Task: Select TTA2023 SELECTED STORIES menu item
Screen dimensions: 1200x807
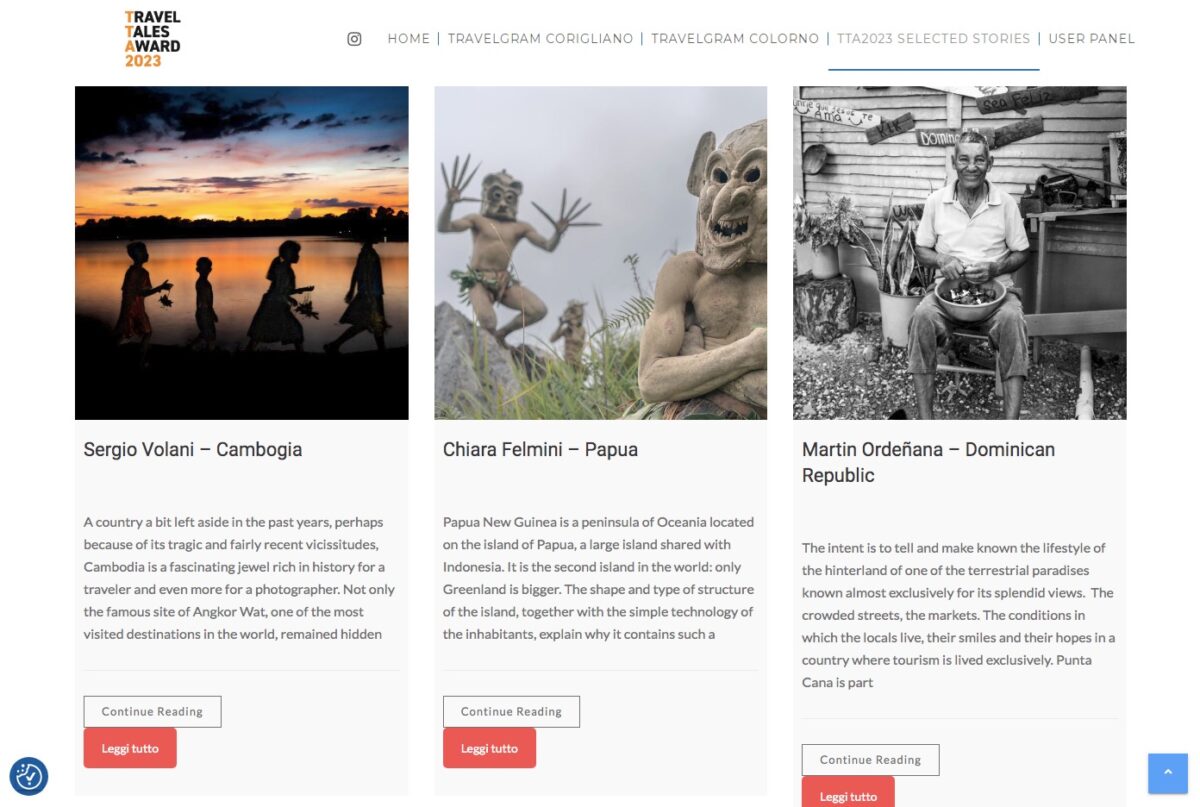Action: click(x=933, y=39)
